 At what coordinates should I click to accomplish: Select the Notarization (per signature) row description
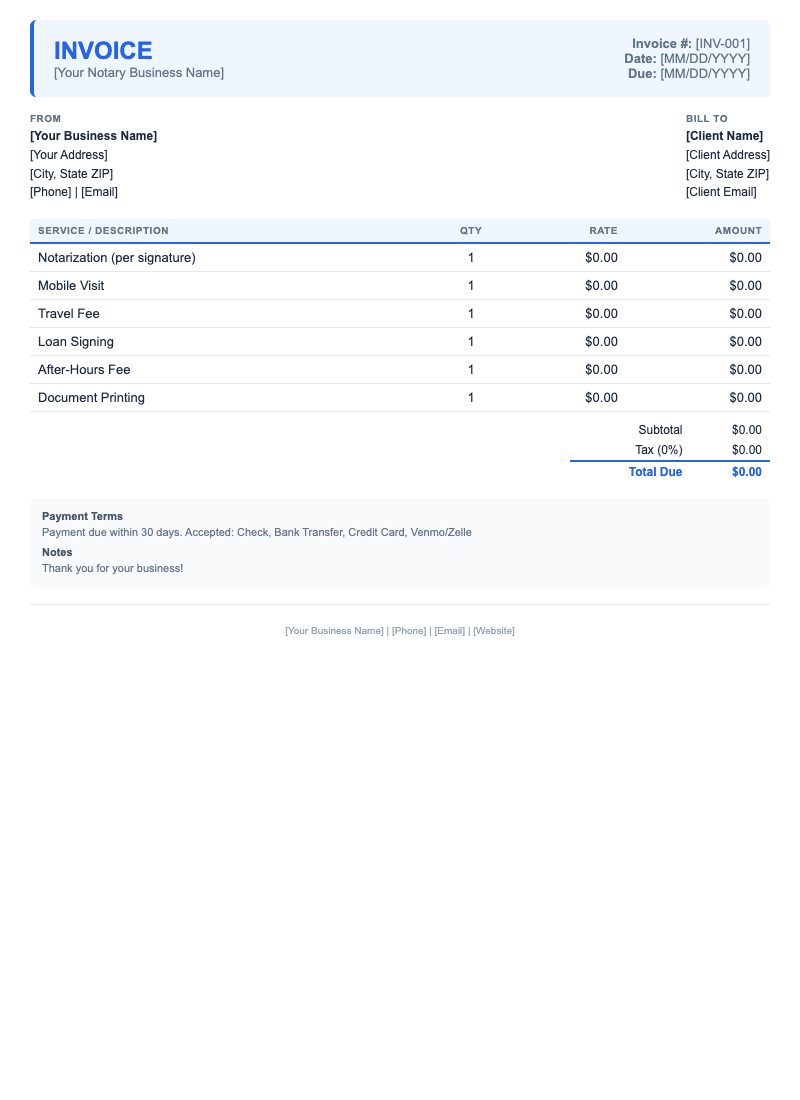pyautogui.click(x=116, y=258)
